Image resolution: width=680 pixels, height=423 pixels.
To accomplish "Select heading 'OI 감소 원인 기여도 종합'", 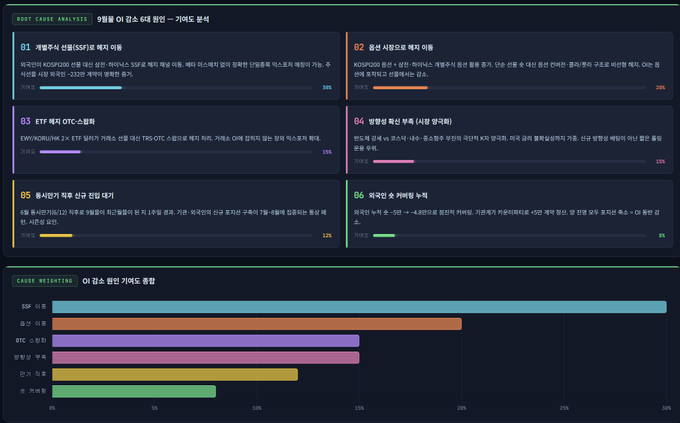I will tap(119, 281).
